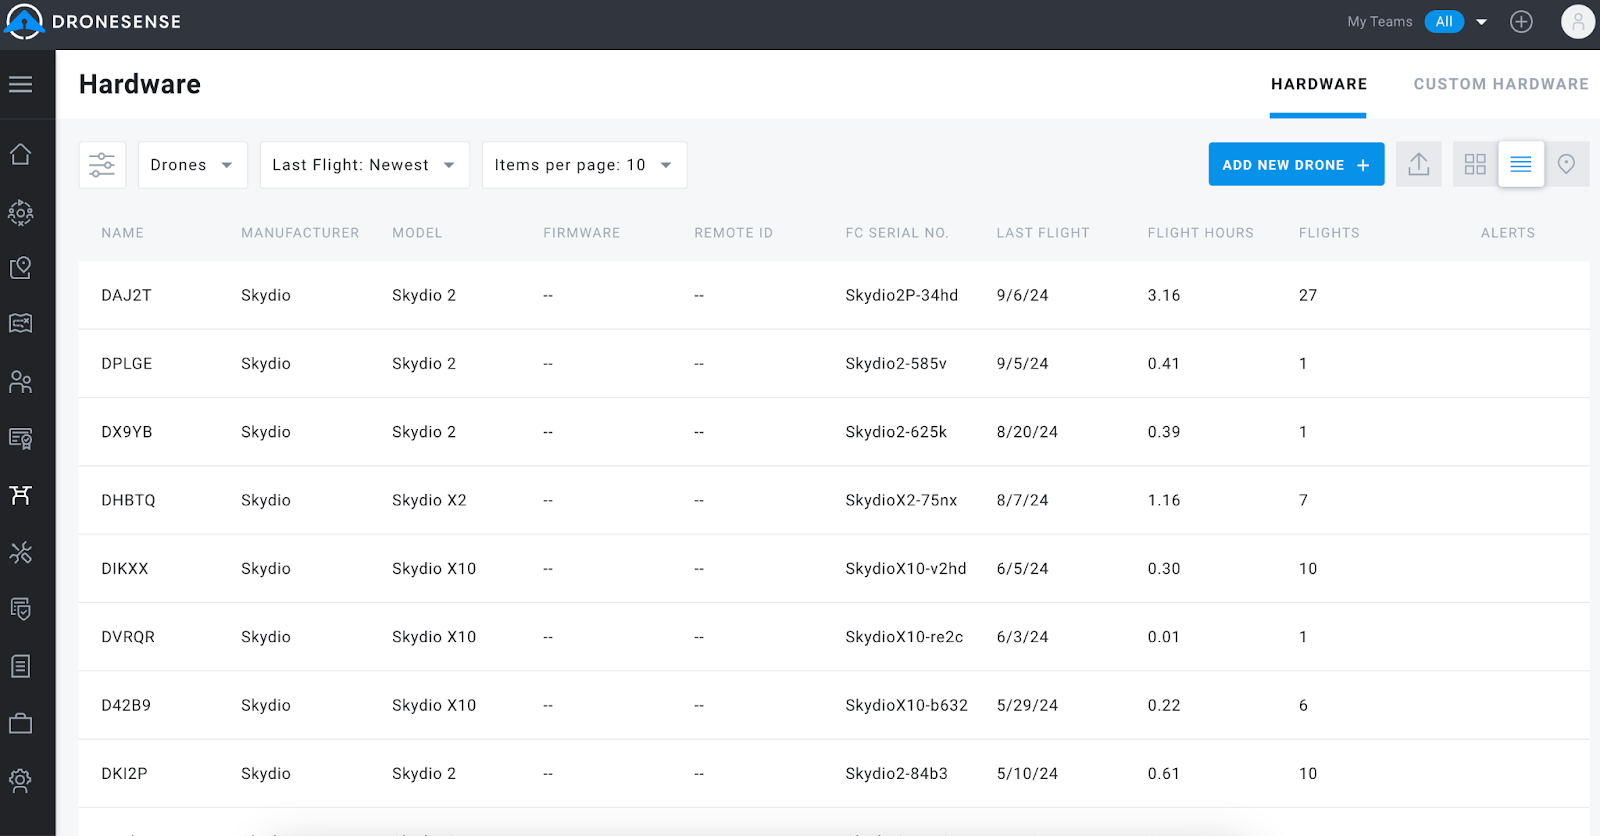This screenshot has height=836, width=1600.
Task: Select the All teams pill
Action: (x=1444, y=22)
